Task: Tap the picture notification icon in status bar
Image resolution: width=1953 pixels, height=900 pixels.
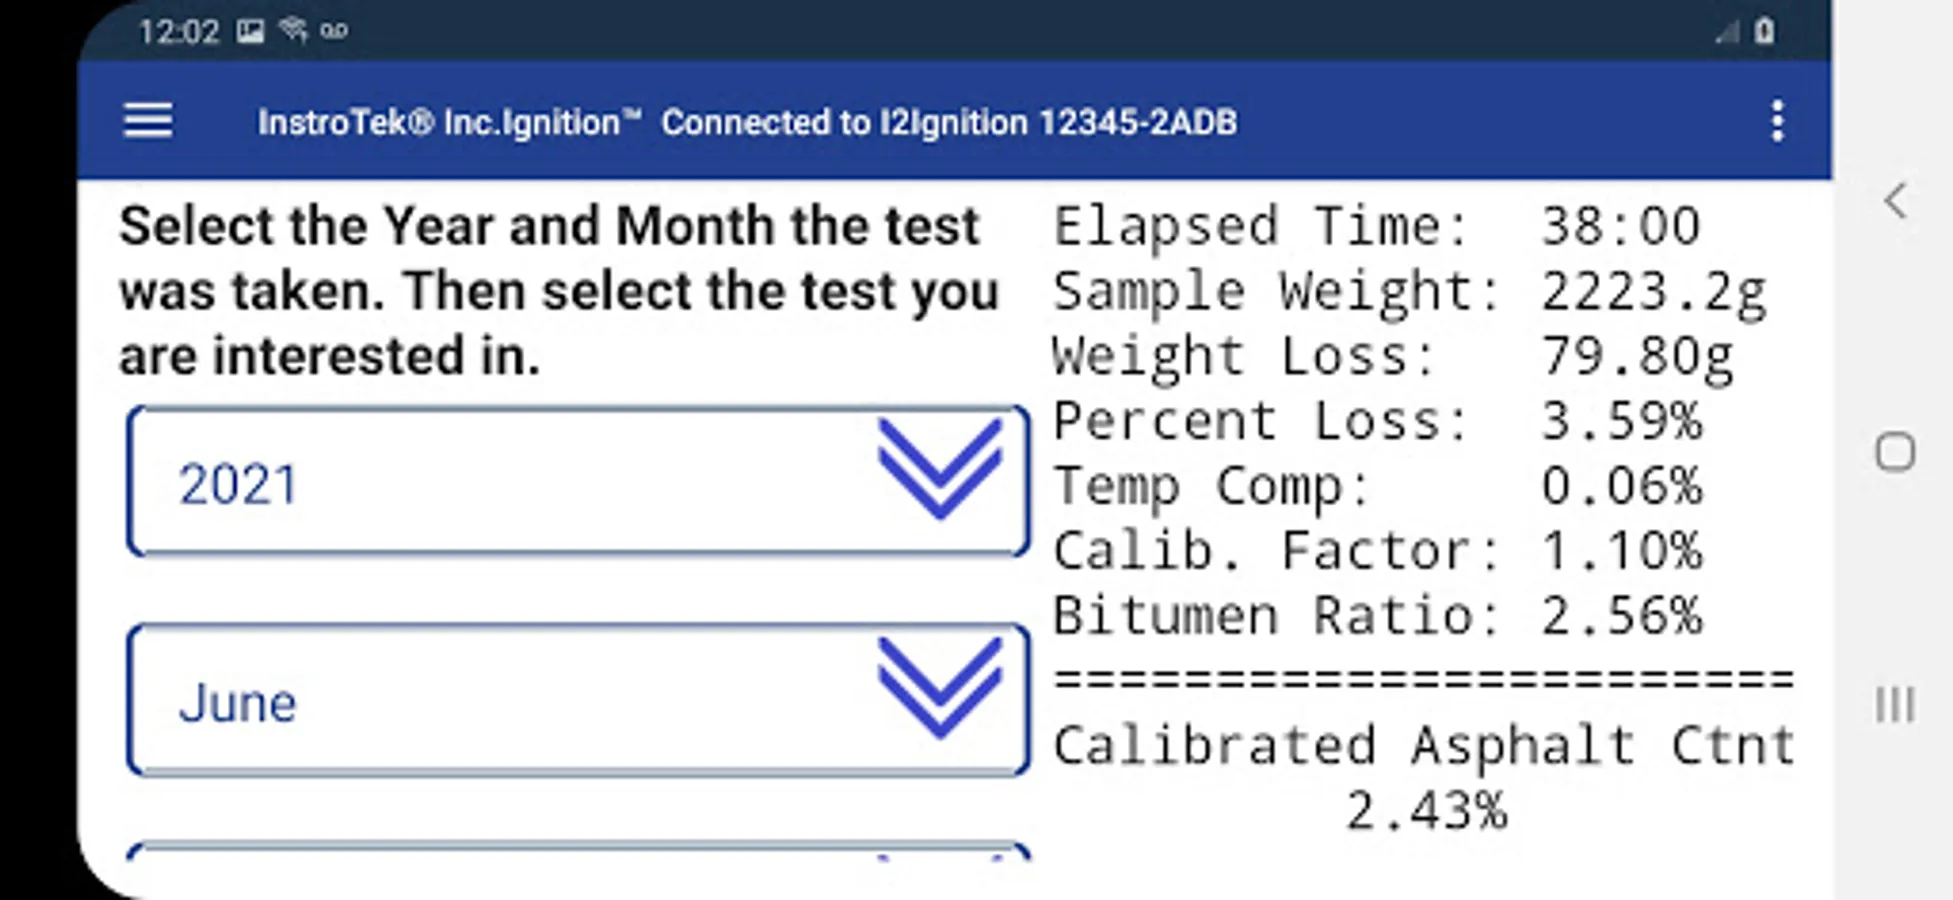Action: coord(250,32)
